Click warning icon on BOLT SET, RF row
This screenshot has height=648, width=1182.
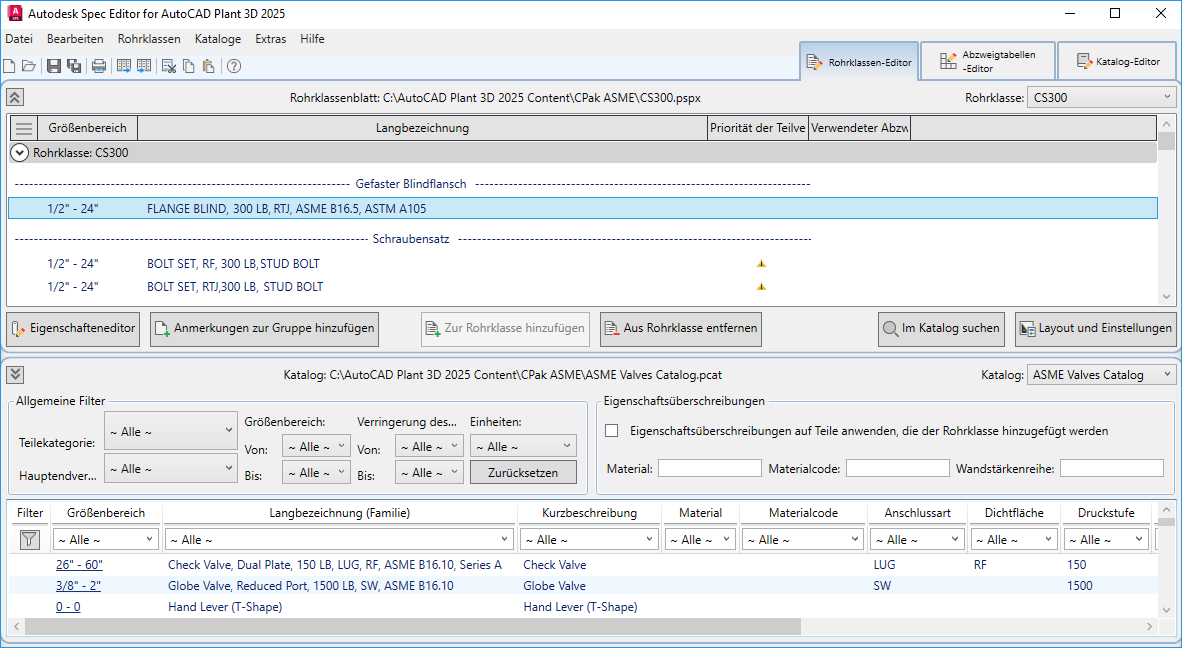tap(761, 264)
